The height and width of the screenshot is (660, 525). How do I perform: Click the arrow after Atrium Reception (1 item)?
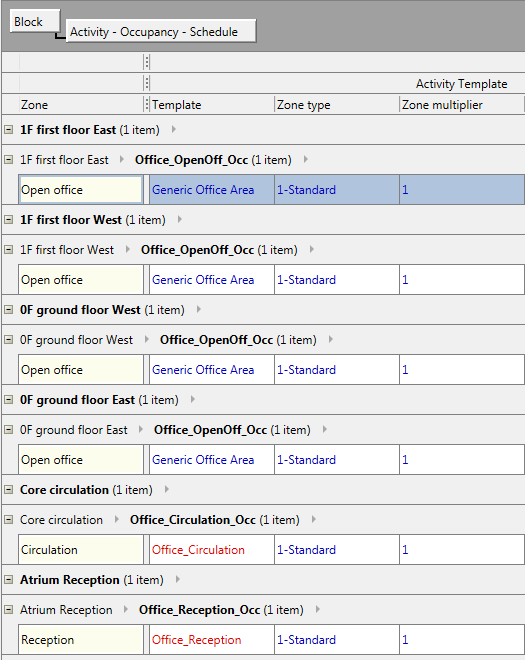pyautogui.click(x=178, y=580)
